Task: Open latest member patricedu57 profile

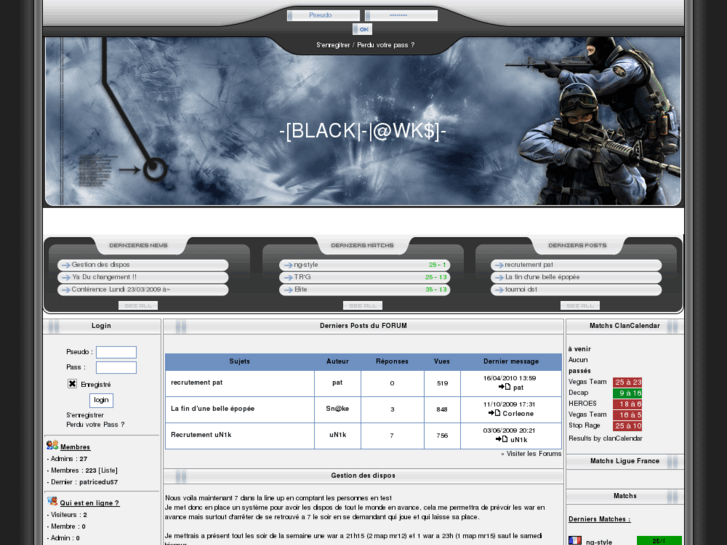Action: point(98,482)
